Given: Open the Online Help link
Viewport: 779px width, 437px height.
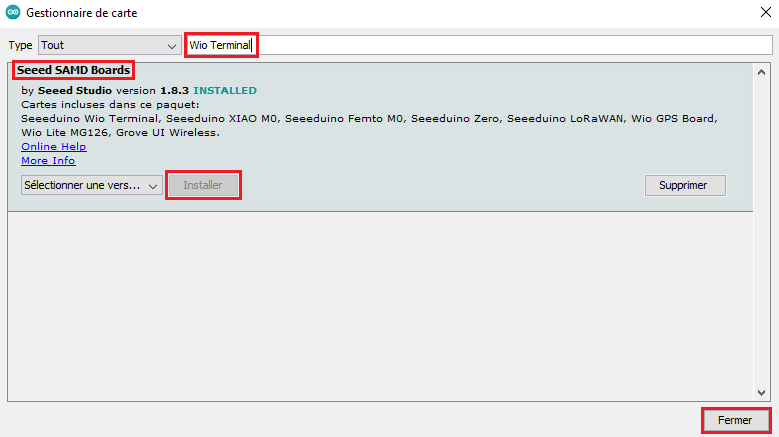Looking at the screenshot, I should 54,146.
